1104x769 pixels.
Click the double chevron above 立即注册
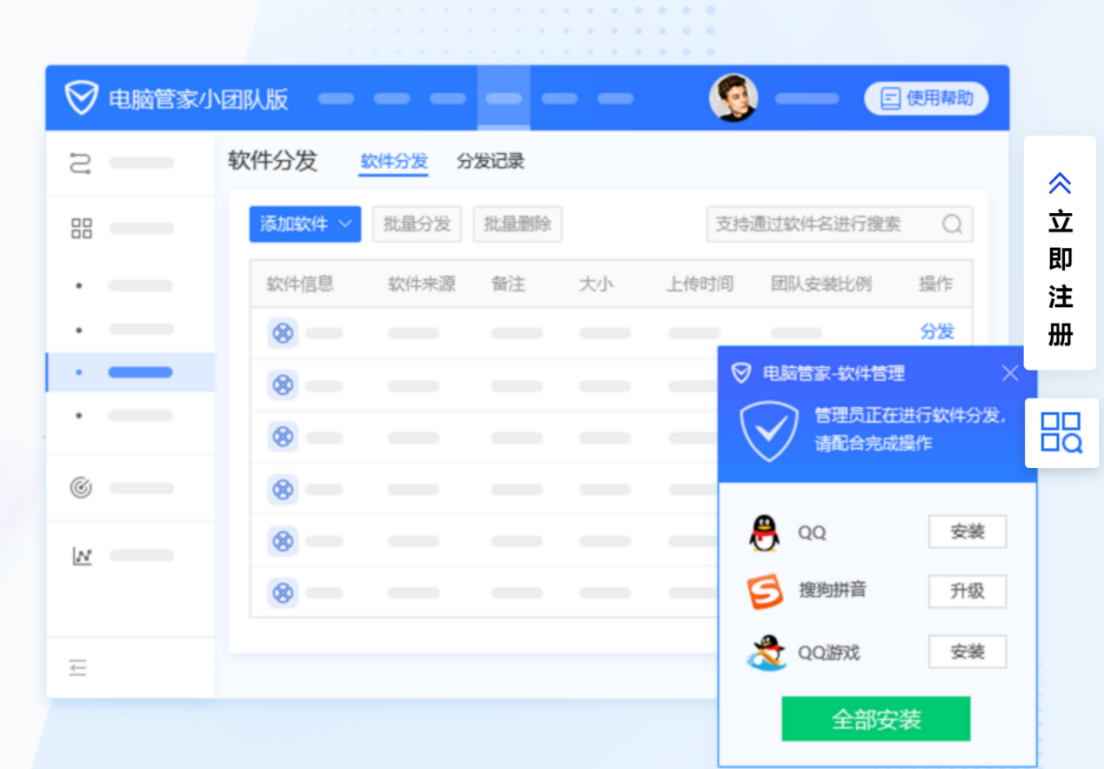[1059, 184]
